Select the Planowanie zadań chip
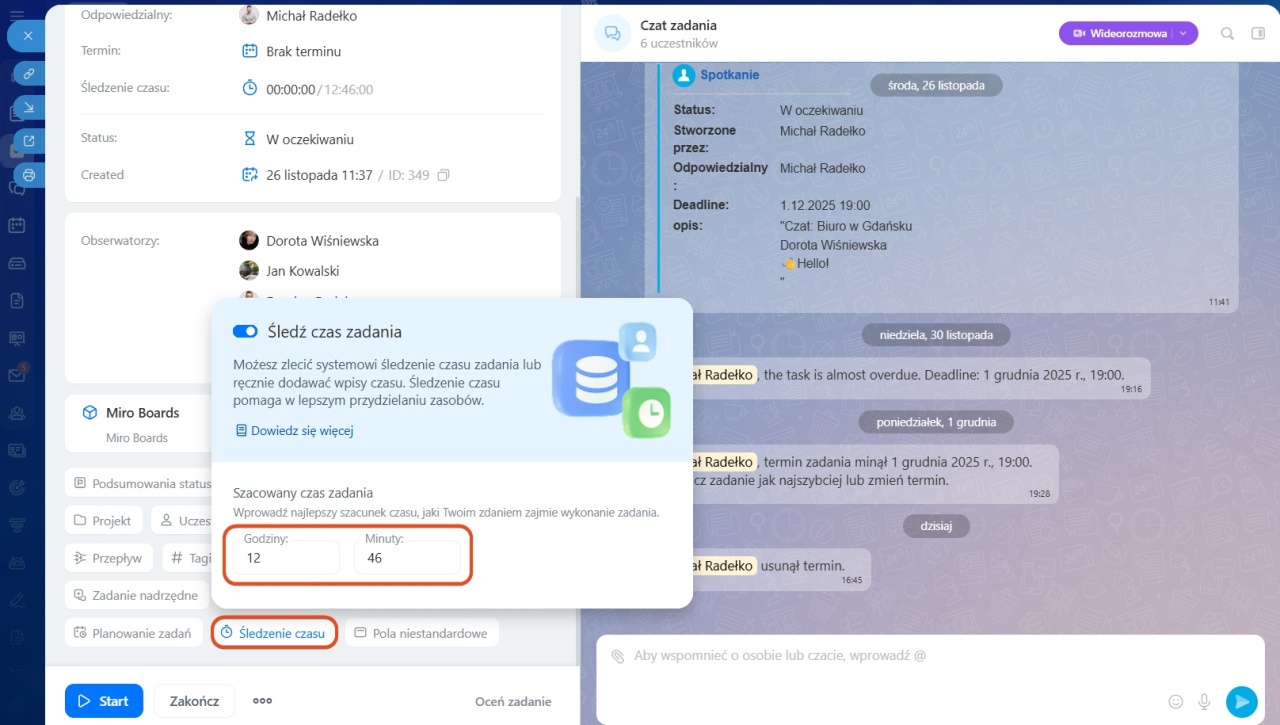The height and width of the screenshot is (725, 1280). [132, 633]
